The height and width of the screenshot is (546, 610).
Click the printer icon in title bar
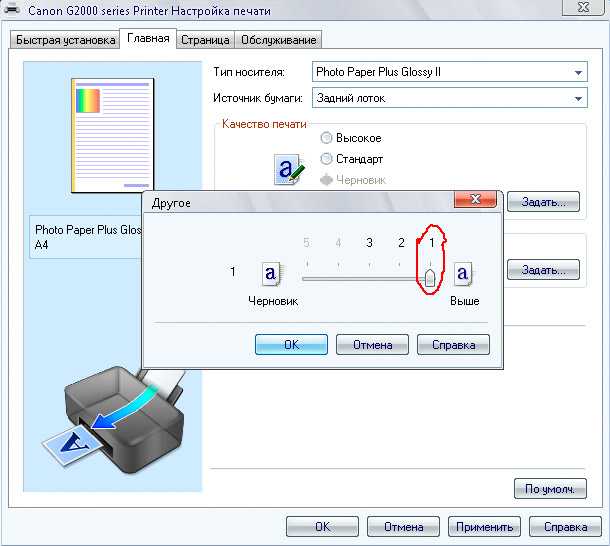click(11, 8)
